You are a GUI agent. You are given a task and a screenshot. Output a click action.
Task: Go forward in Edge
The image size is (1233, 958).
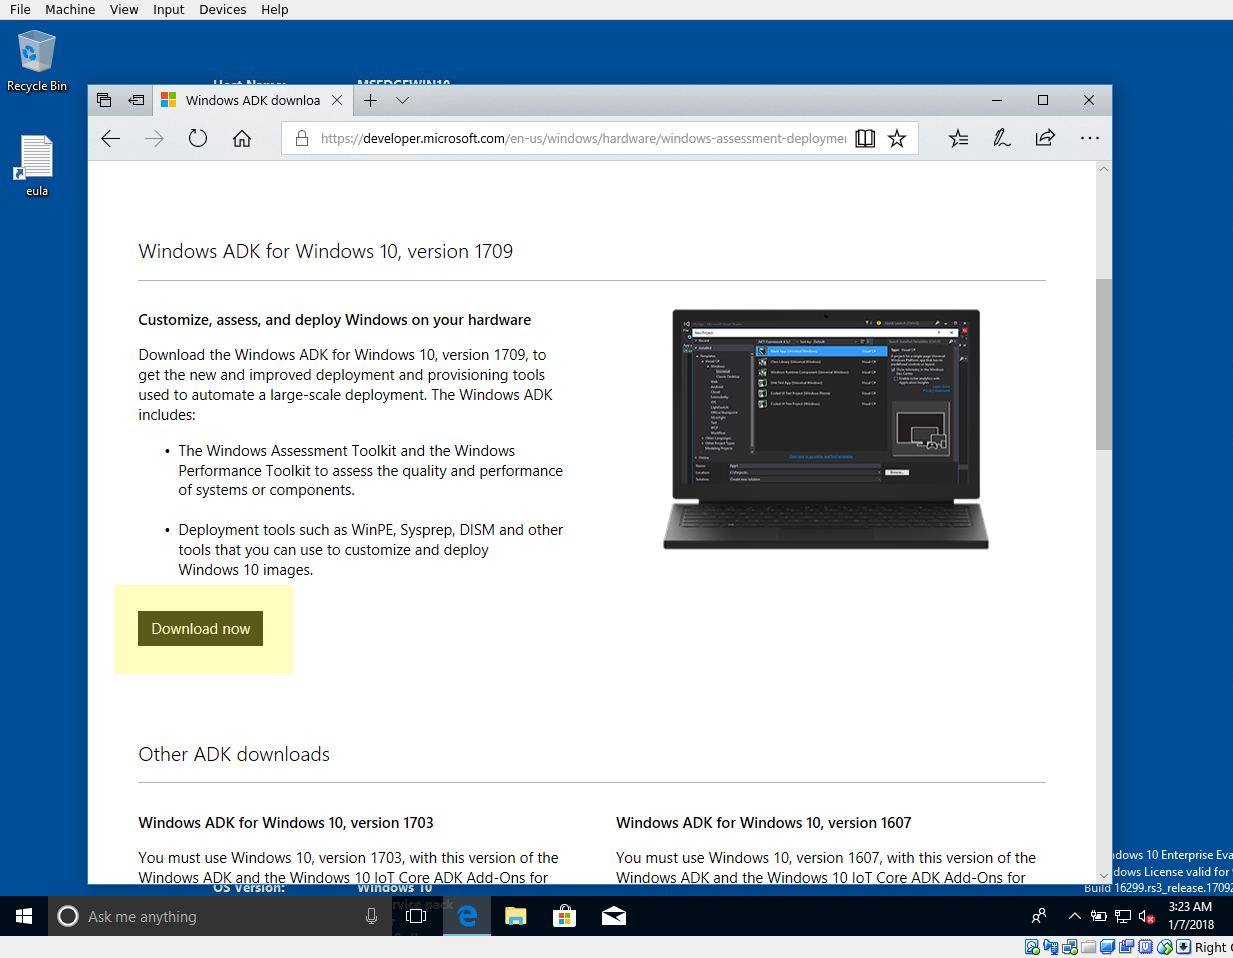pos(154,138)
